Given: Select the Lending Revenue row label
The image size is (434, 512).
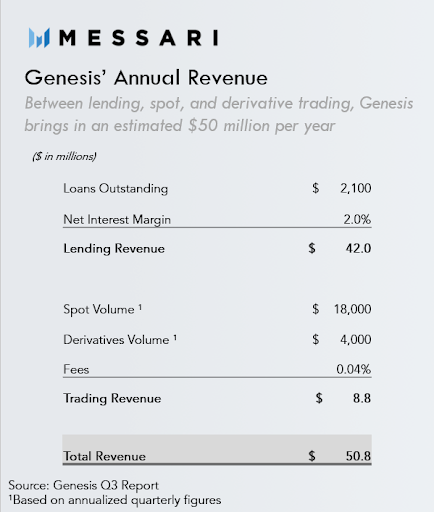Looking at the screenshot, I should [114, 249].
